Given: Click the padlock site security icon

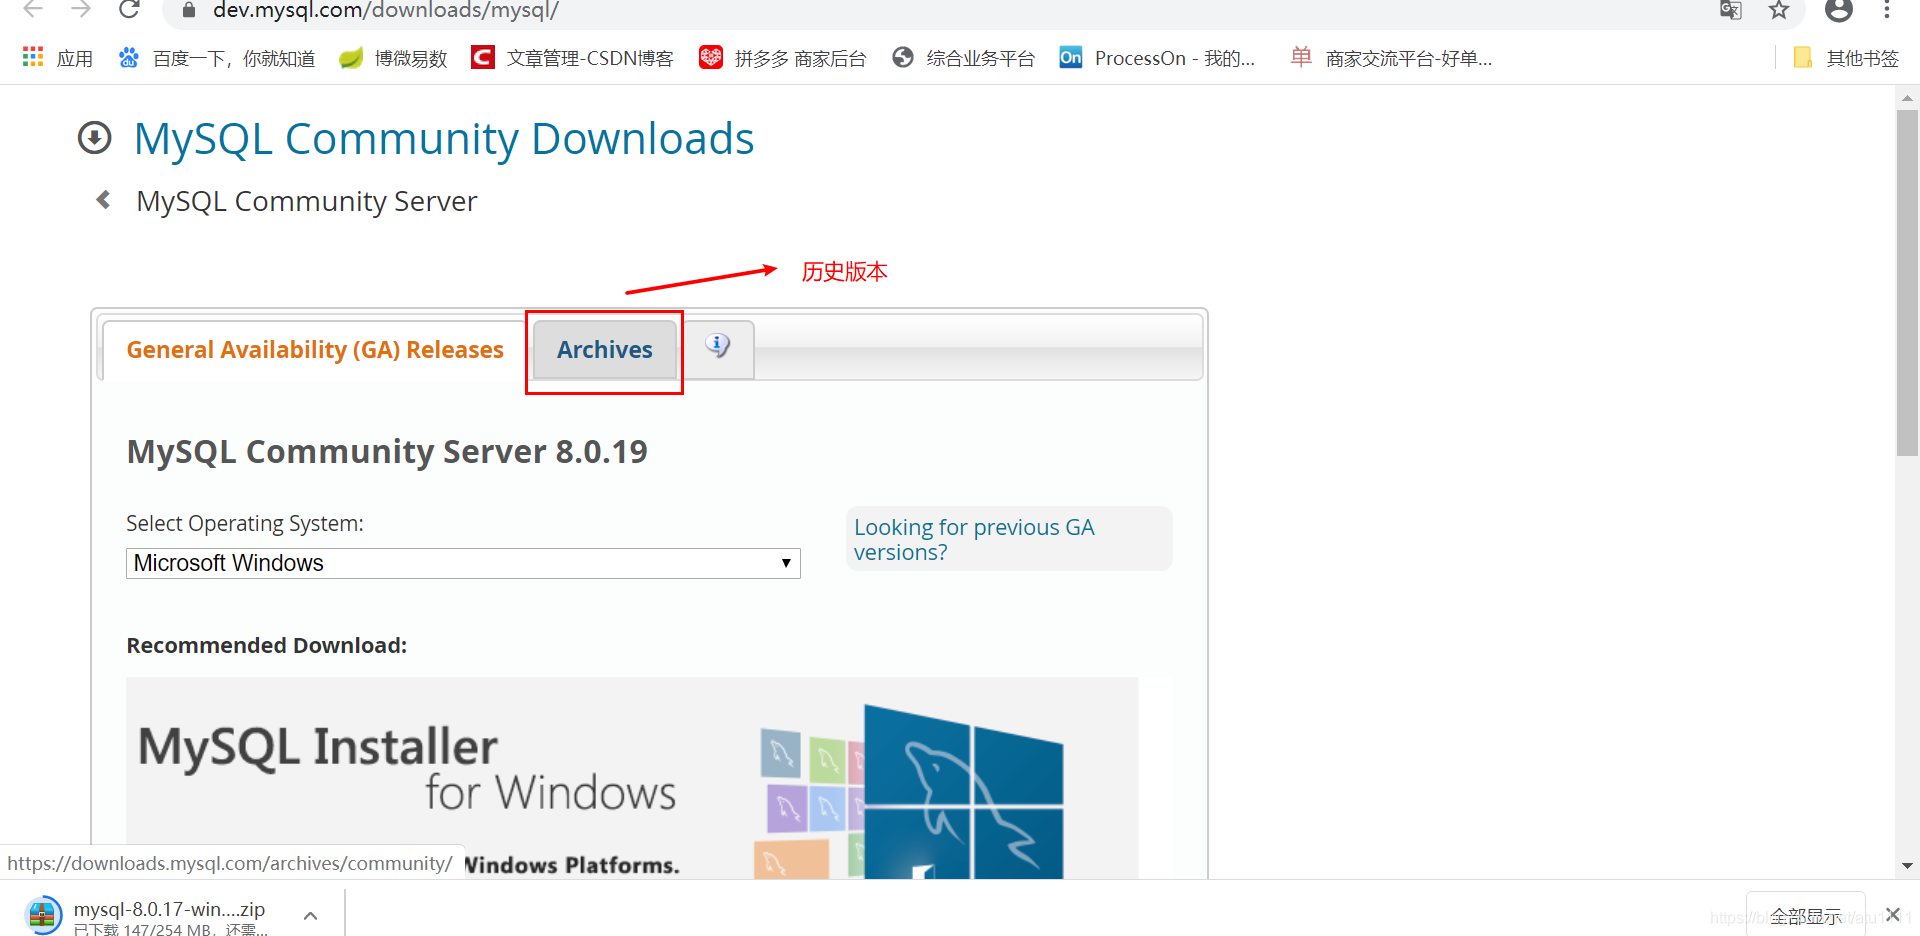Looking at the screenshot, I should click(189, 11).
